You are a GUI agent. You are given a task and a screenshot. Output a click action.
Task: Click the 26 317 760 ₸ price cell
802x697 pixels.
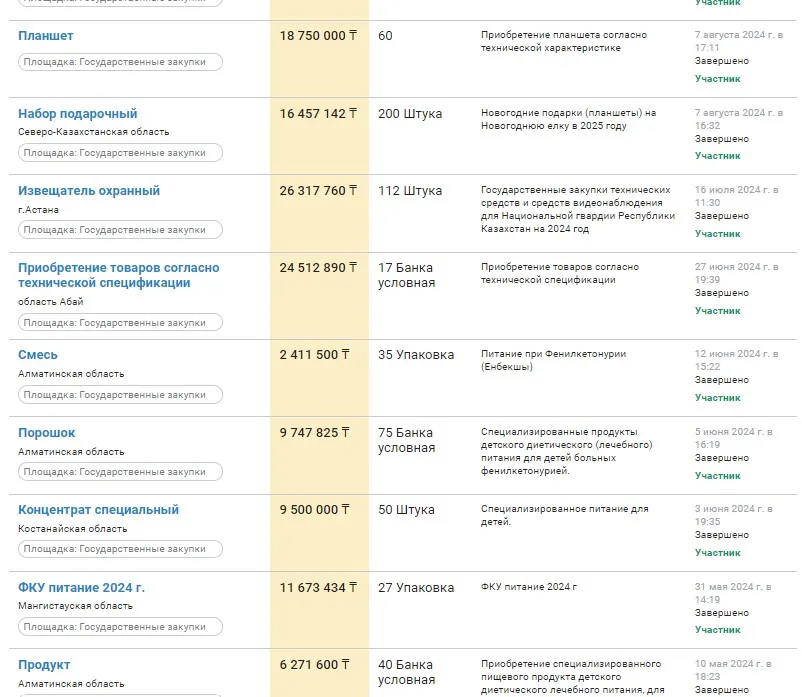[x=318, y=191]
